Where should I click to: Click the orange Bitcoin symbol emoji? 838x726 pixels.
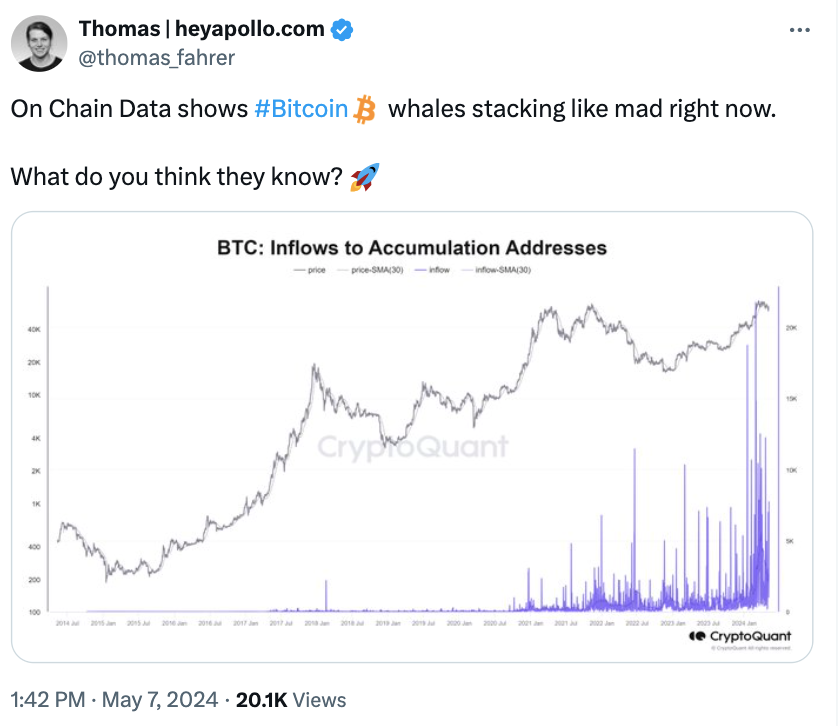[366, 109]
